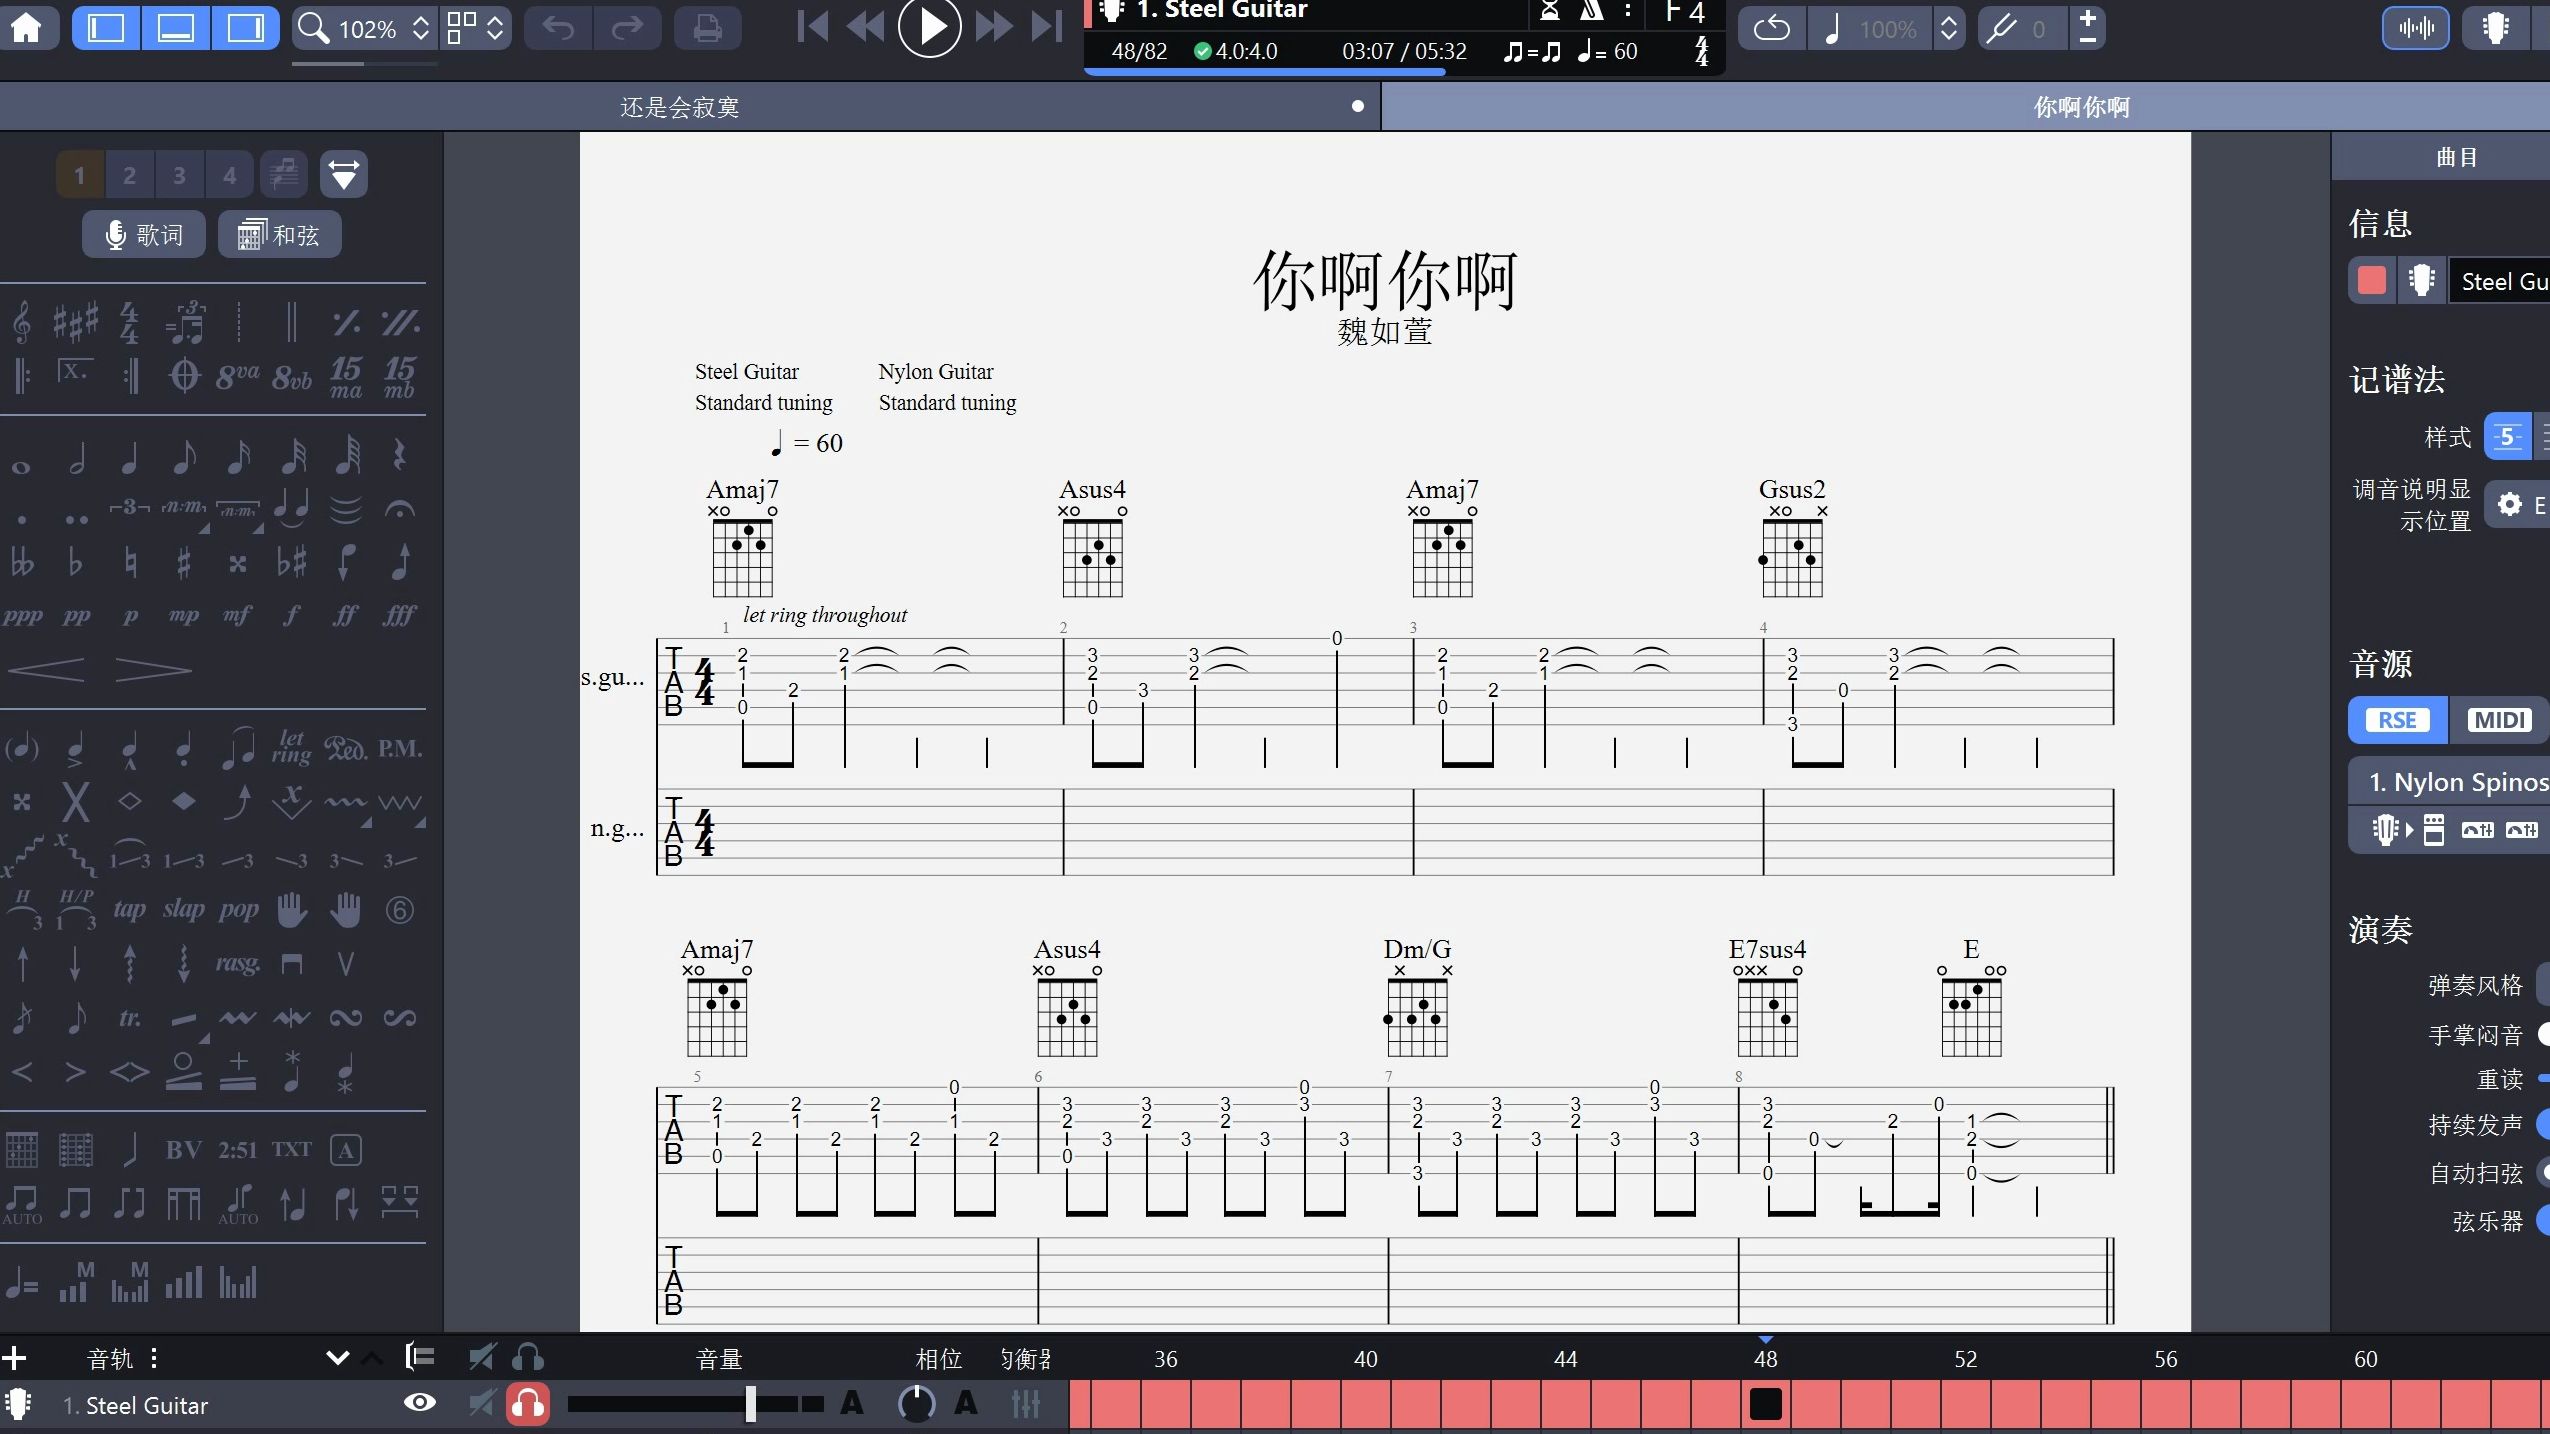Edit the Steel Guitar track name field
The image size is (2550, 1434).
click(2502, 281)
